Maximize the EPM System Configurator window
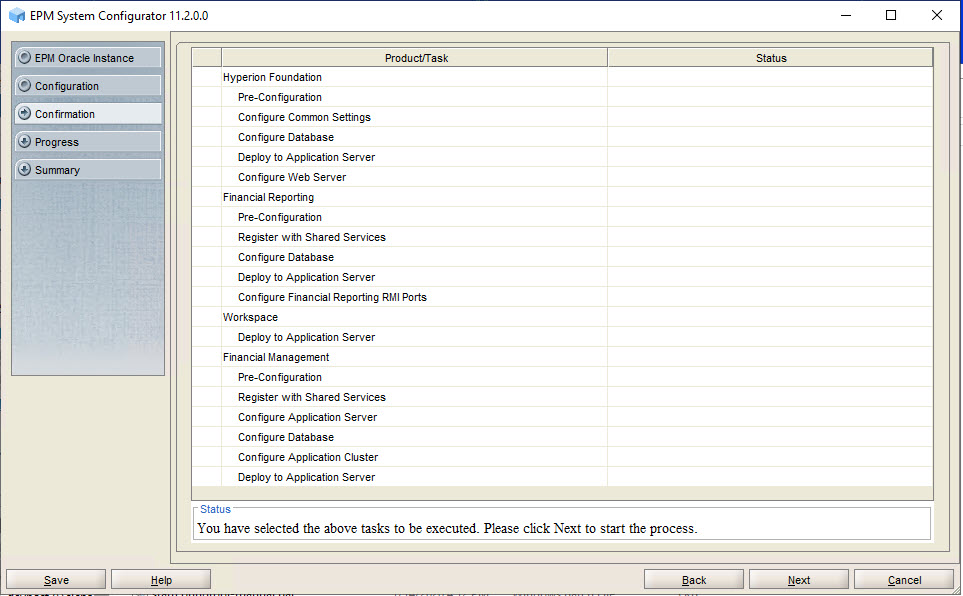 pos(891,15)
